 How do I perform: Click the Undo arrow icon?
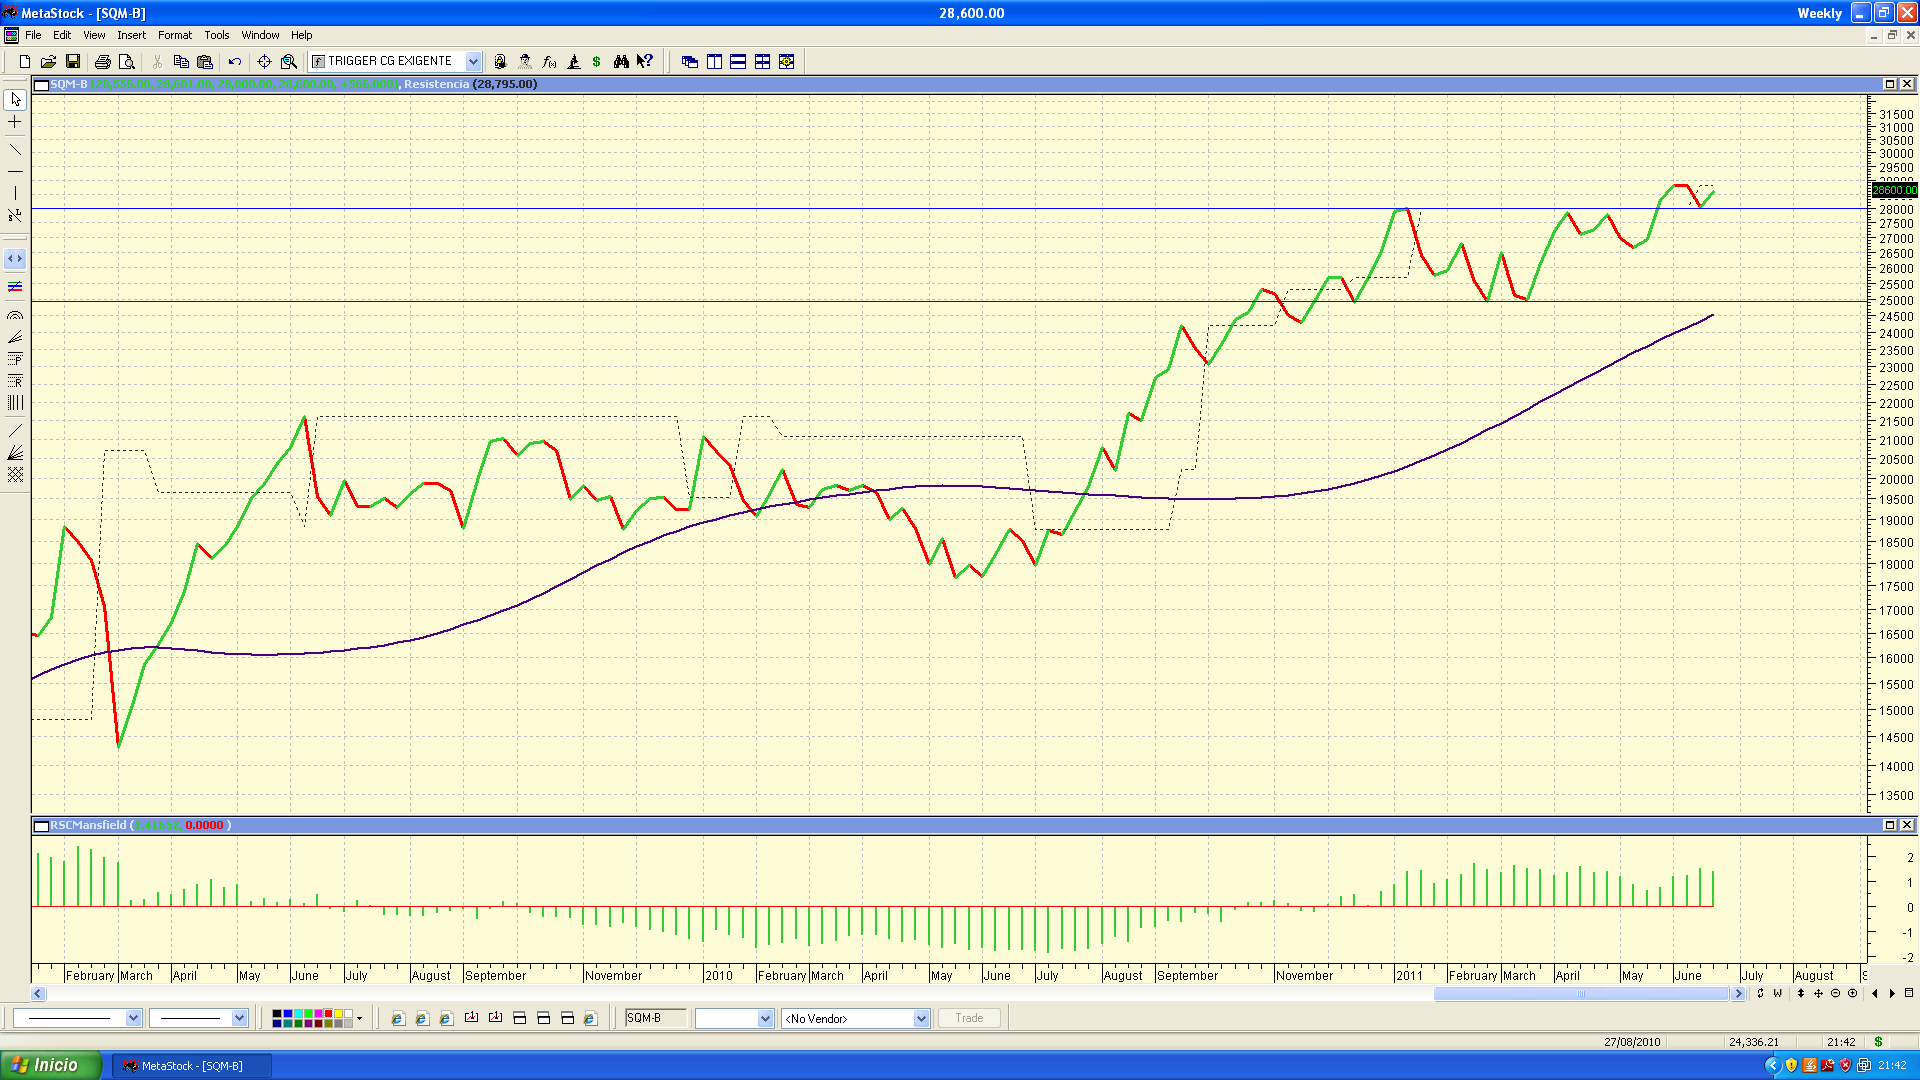pyautogui.click(x=235, y=62)
